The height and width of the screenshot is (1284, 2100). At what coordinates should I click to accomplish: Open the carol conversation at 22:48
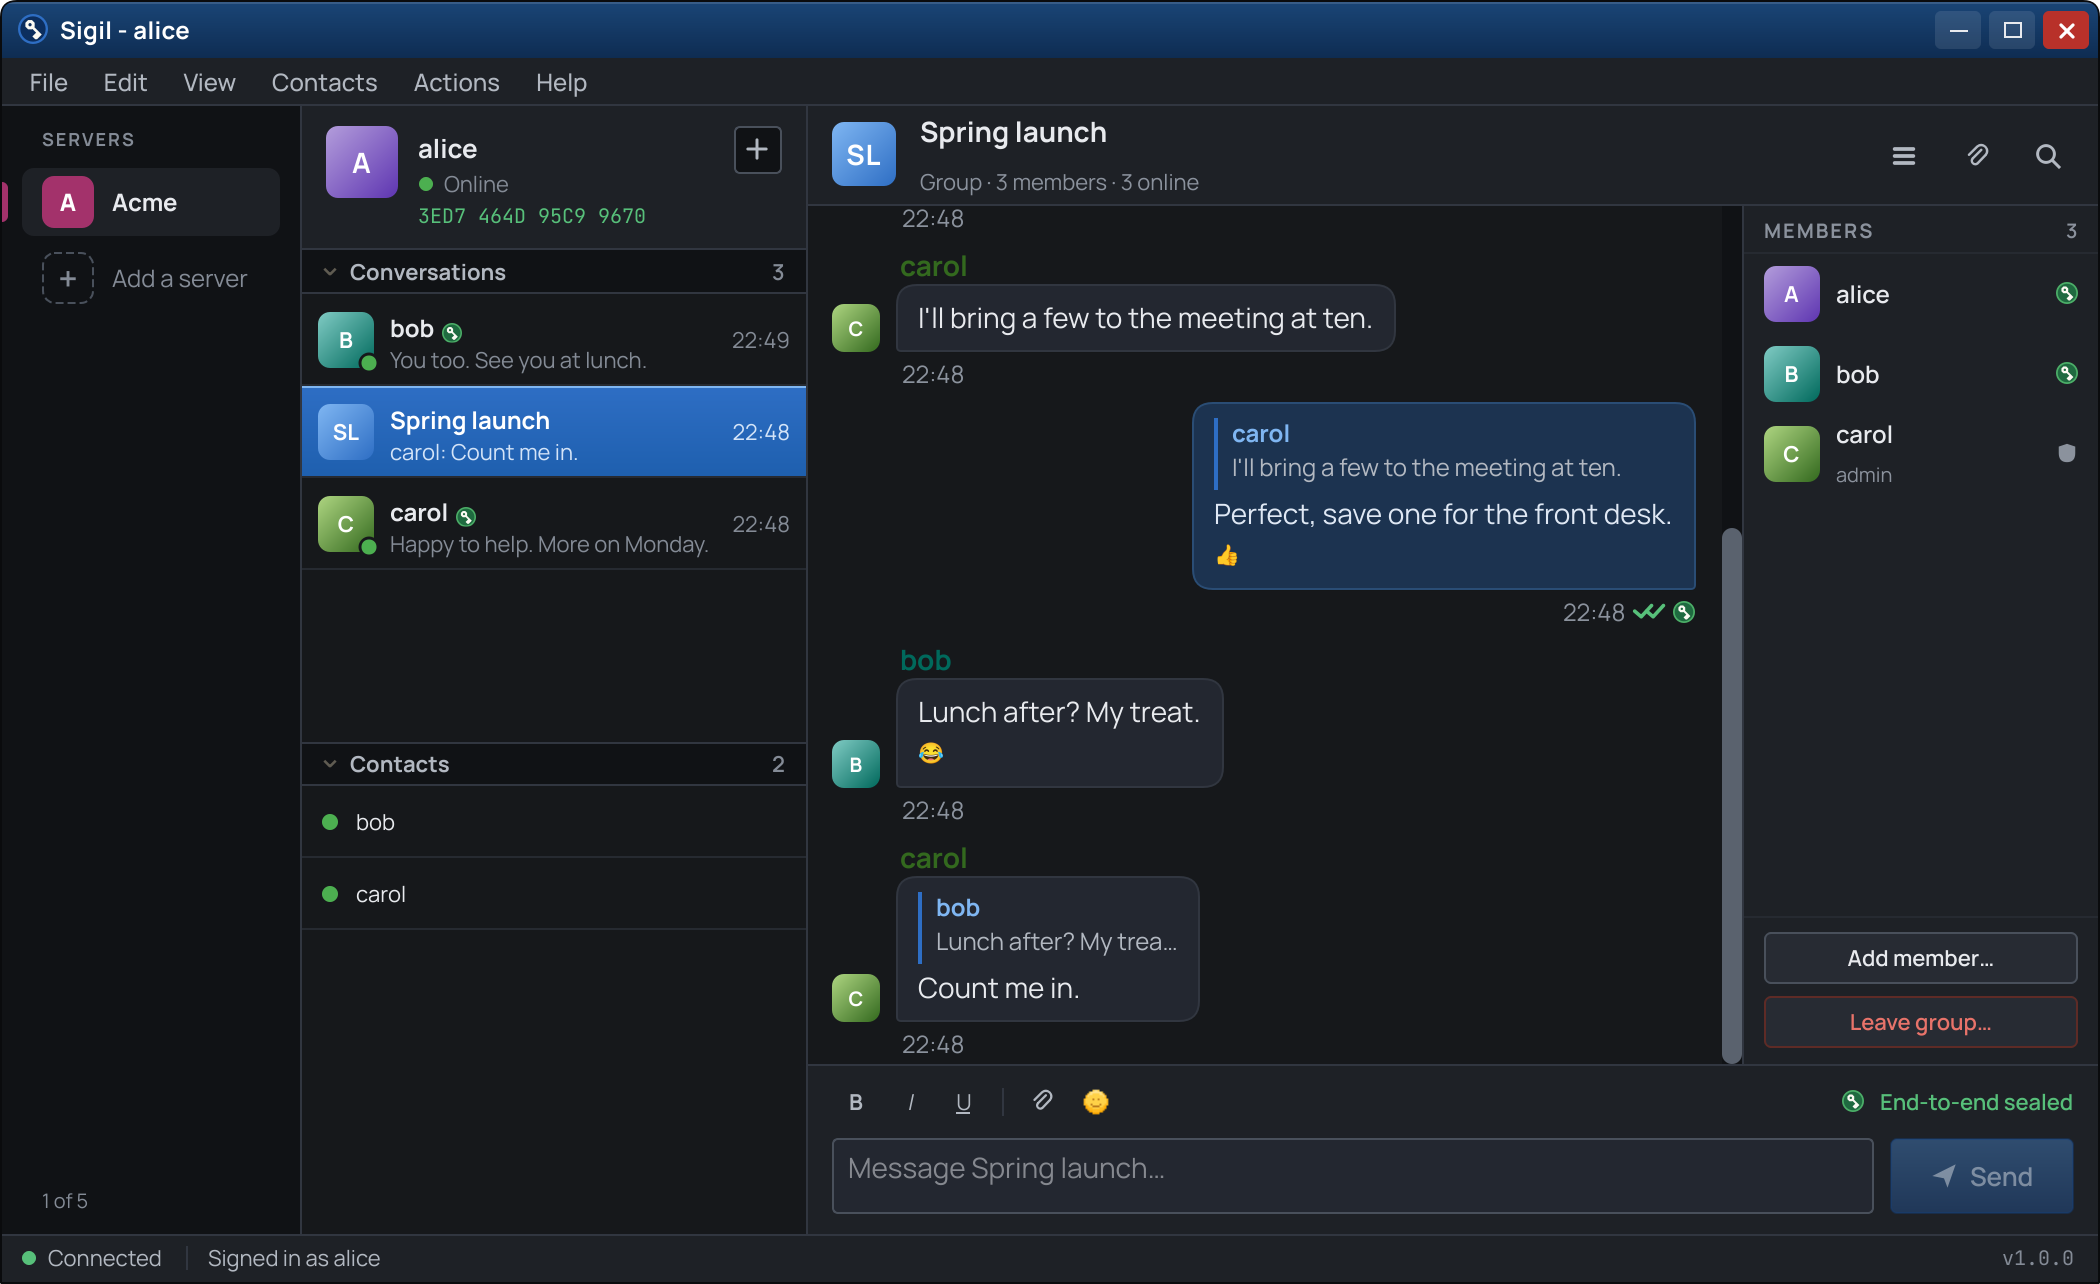[x=554, y=524]
